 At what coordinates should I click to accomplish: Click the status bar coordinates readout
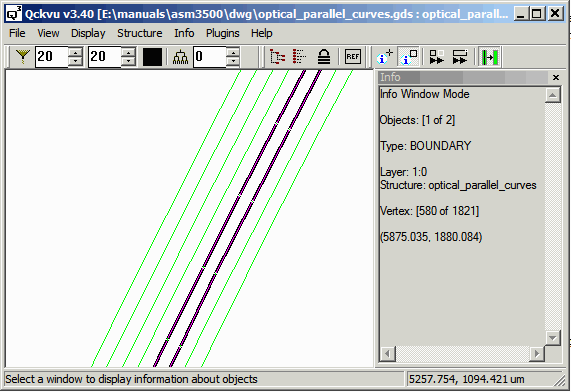point(466,379)
